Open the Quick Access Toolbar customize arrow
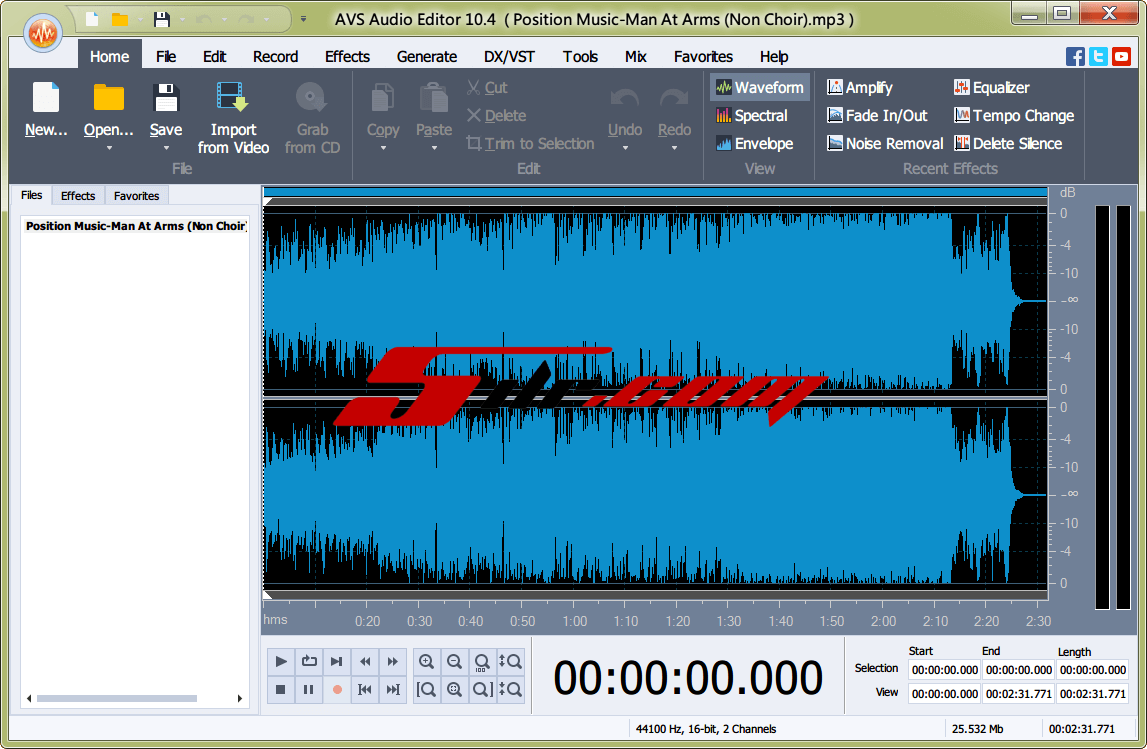1147x749 pixels. pos(303,19)
